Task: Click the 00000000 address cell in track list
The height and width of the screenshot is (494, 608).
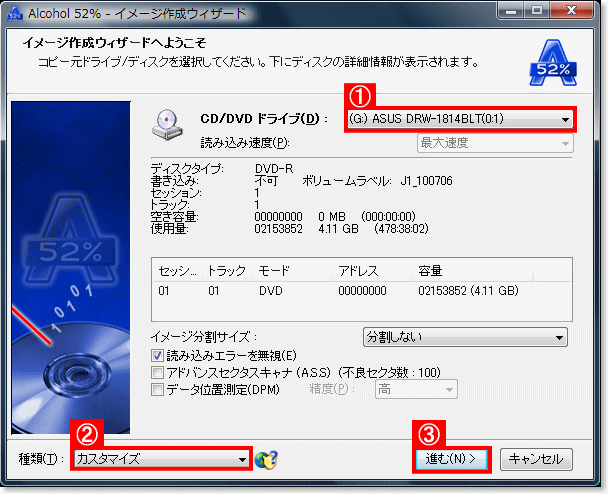Action: 362,291
